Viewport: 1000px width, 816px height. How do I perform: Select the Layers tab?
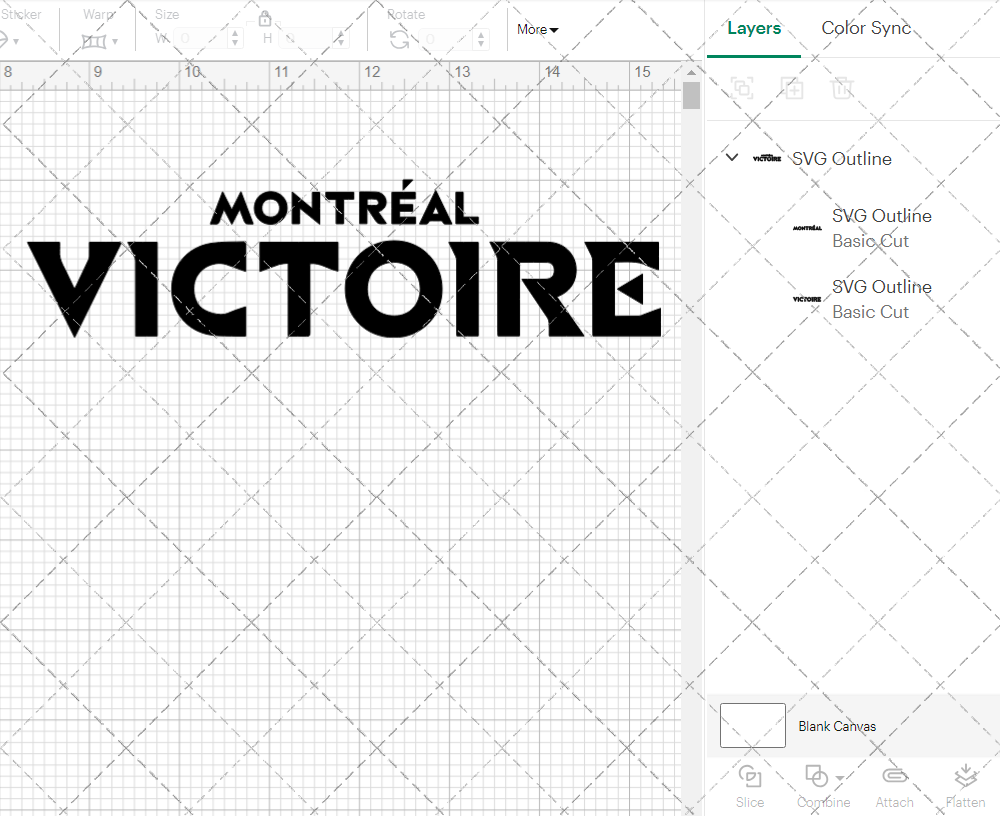pyautogui.click(x=754, y=28)
